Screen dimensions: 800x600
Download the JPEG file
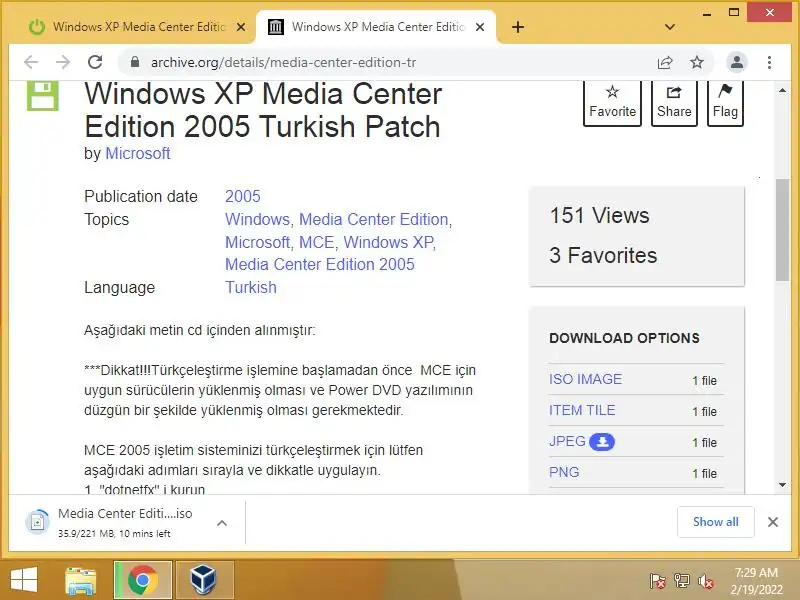click(x=567, y=441)
